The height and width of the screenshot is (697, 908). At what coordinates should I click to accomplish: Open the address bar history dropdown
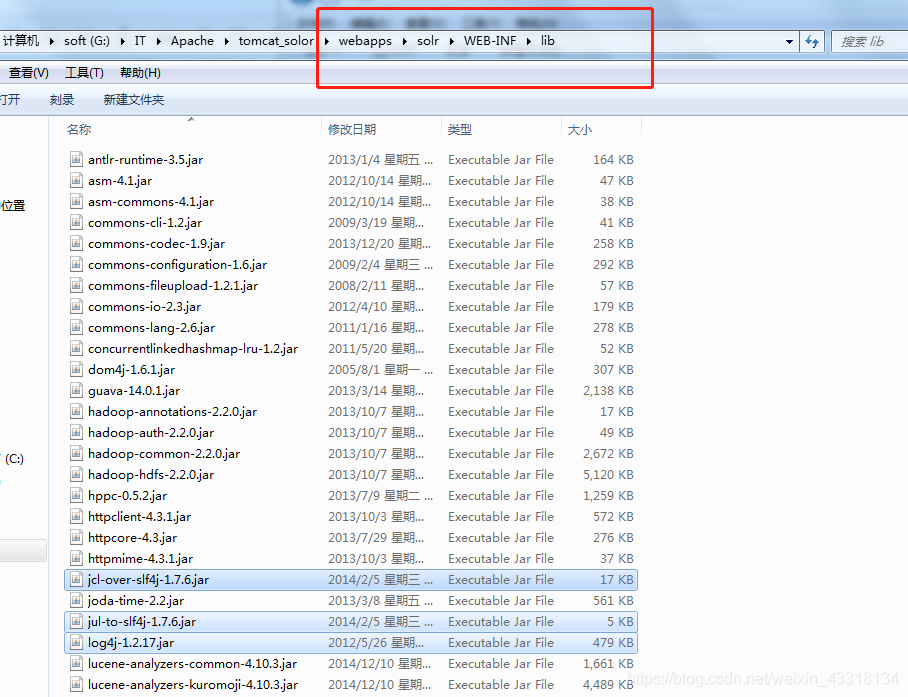coord(789,42)
